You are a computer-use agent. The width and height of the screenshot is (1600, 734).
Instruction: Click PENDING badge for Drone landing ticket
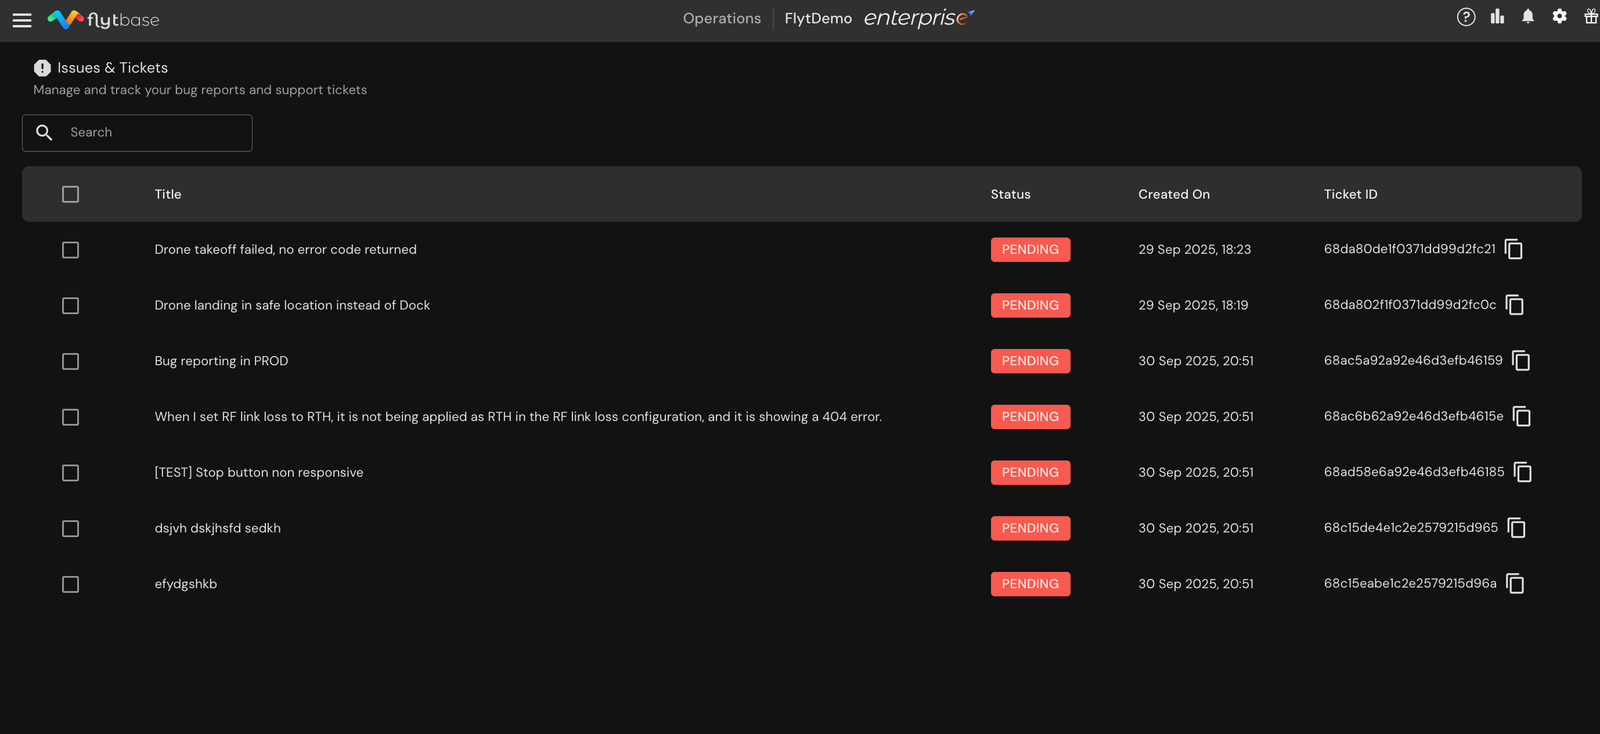[x=1030, y=305]
